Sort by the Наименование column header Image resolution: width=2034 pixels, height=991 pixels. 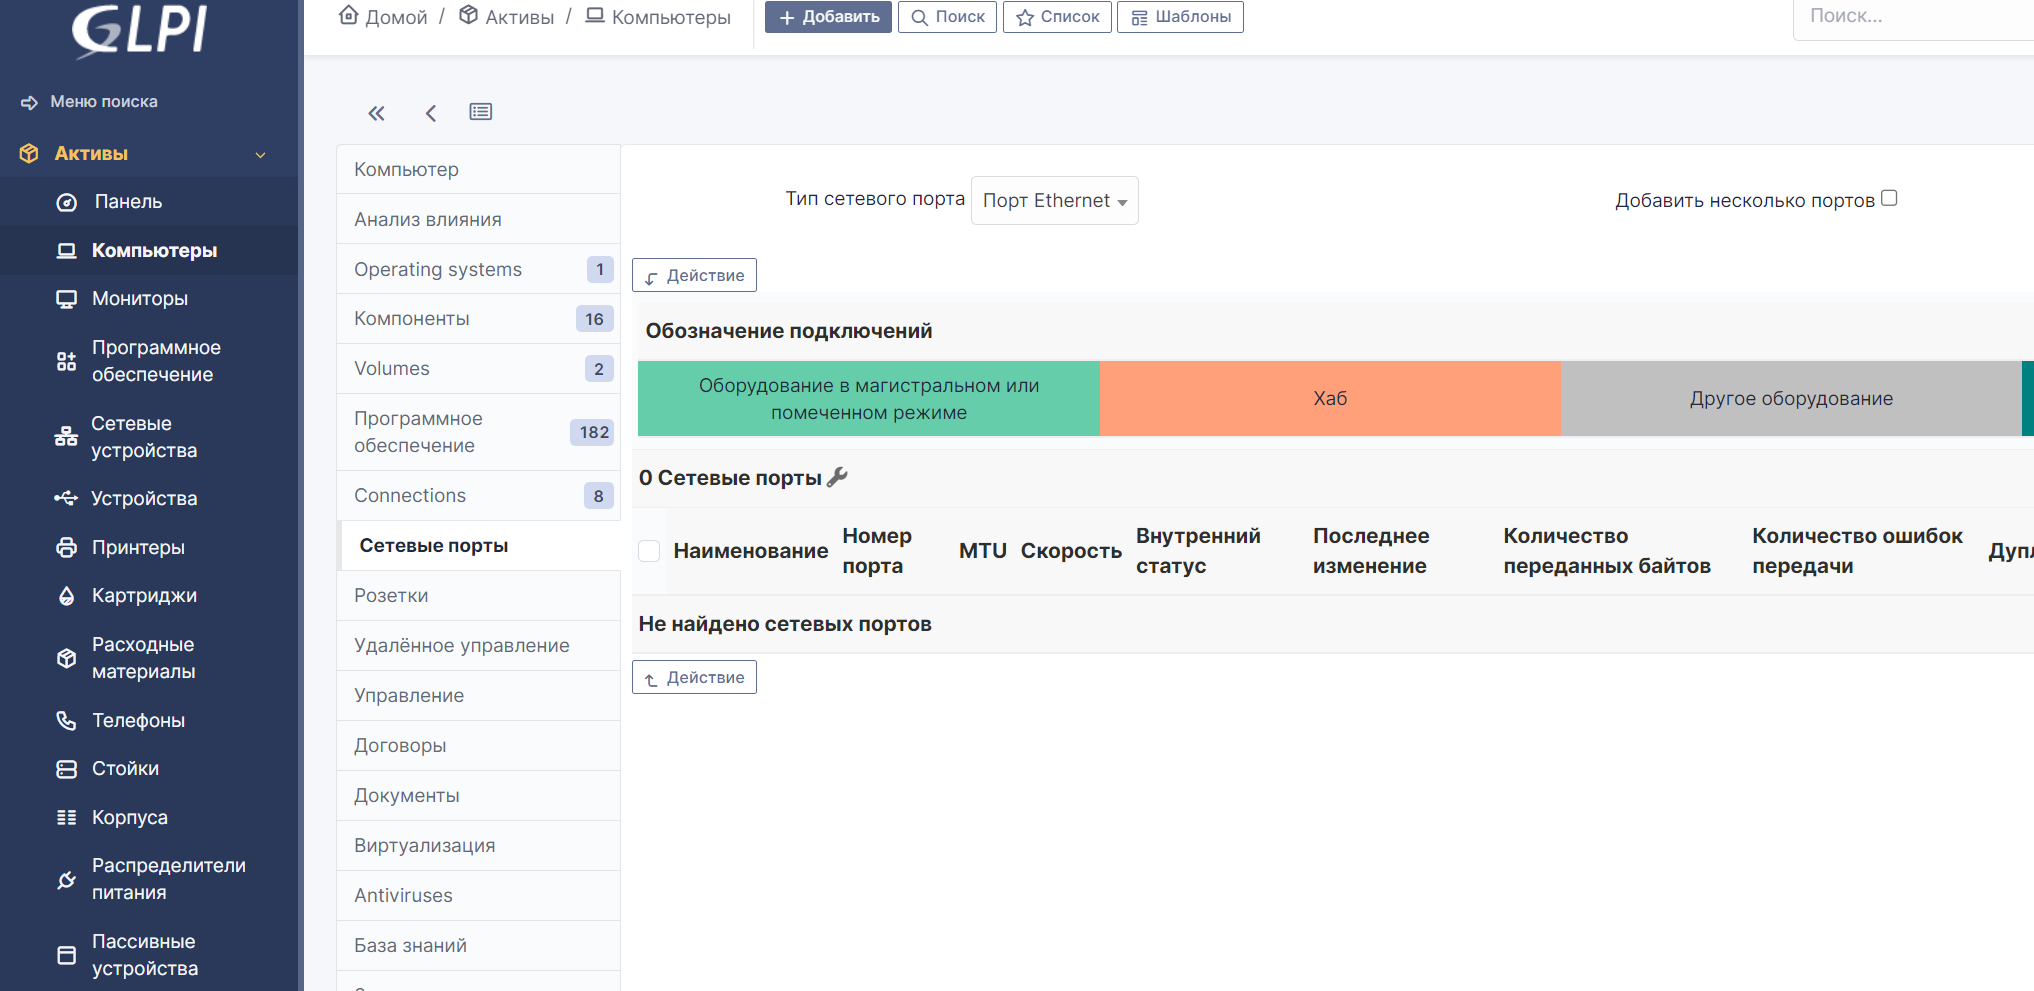[x=750, y=551]
